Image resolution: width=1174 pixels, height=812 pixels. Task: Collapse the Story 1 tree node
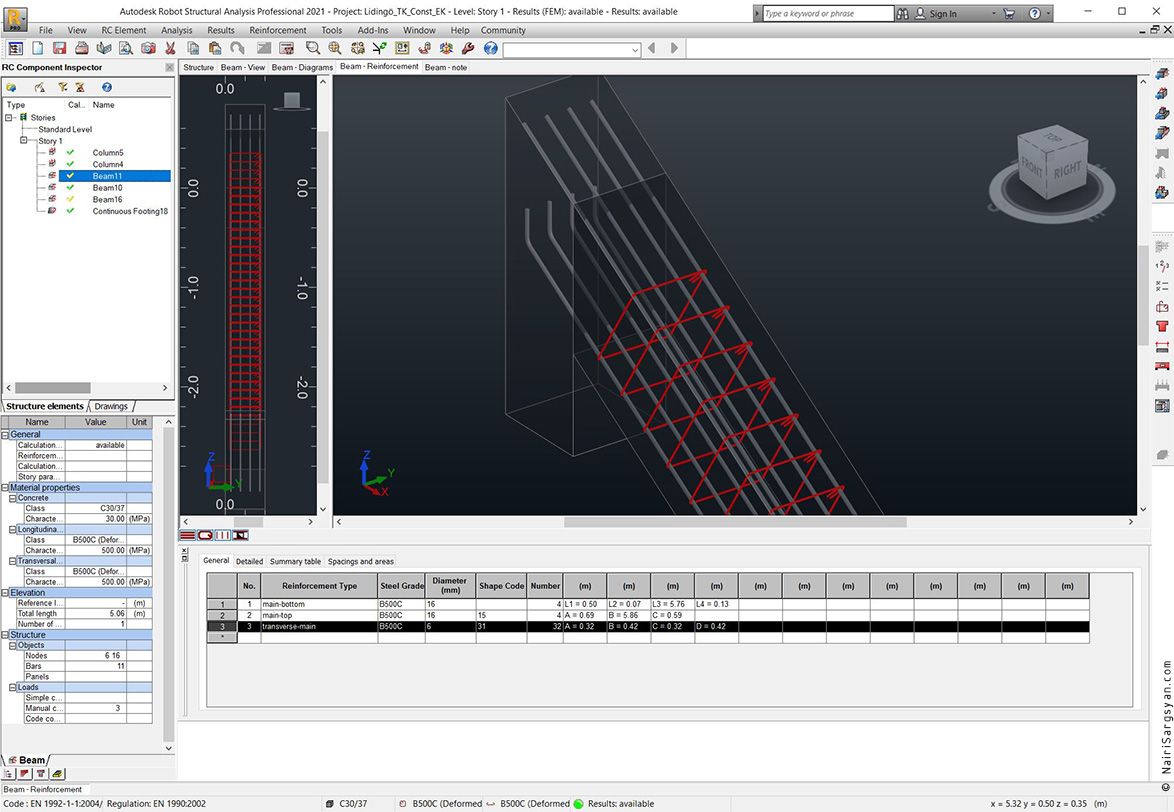(23, 140)
